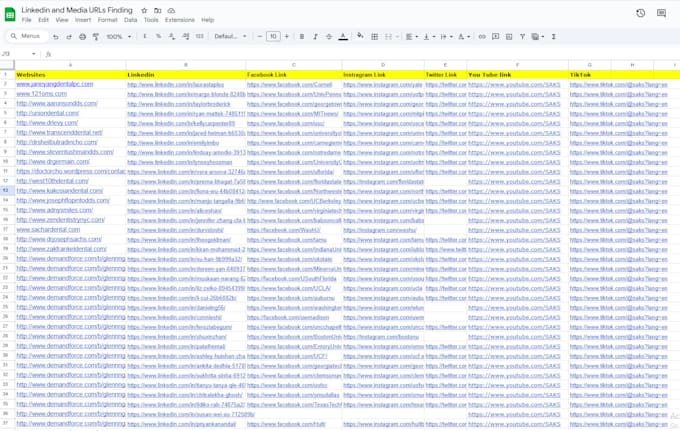Move the document to a folder

[x=158, y=10]
